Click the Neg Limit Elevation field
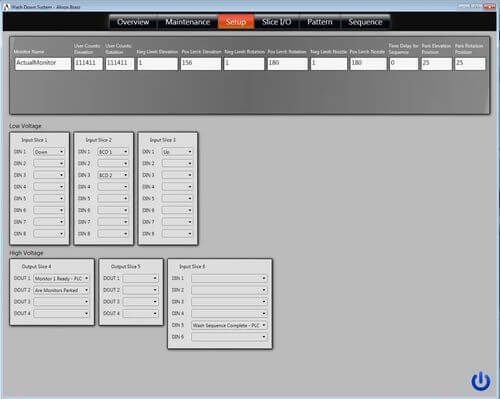 pos(157,64)
